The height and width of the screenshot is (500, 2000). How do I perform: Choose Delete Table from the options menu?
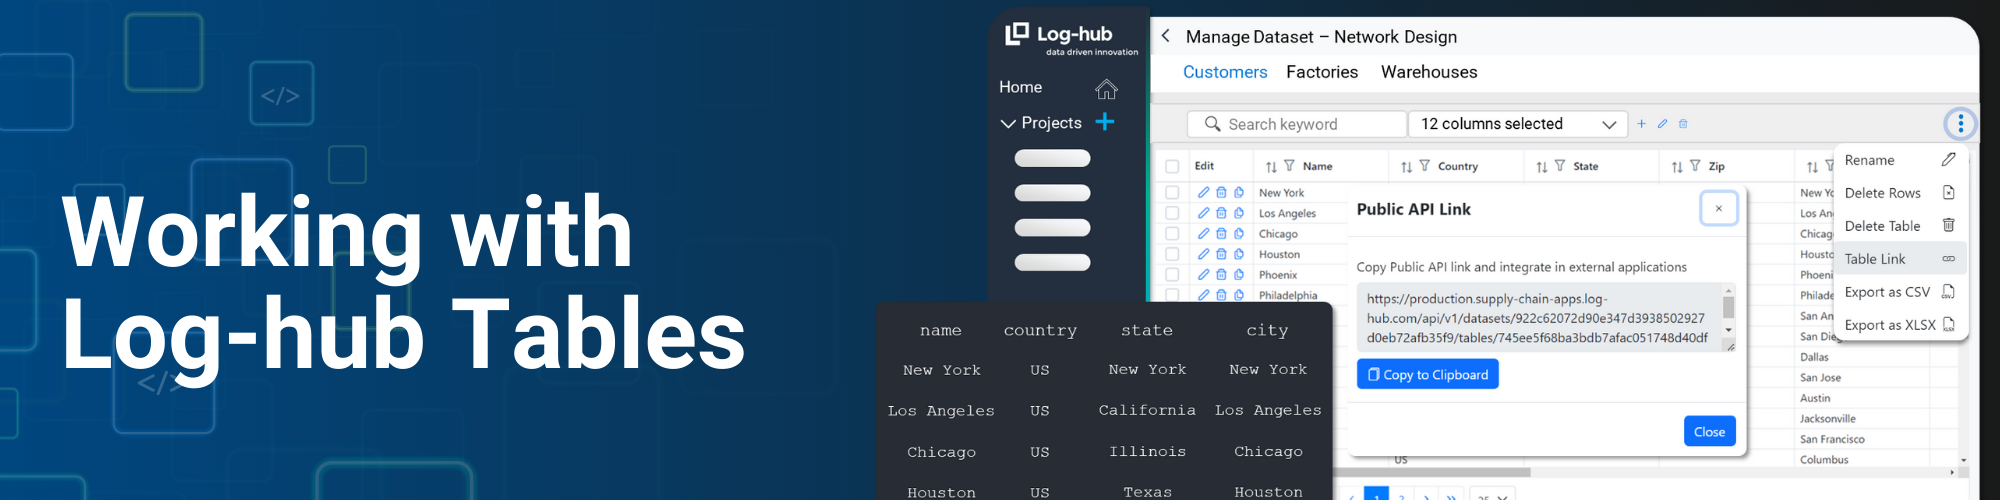pyautogui.click(x=1900, y=226)
